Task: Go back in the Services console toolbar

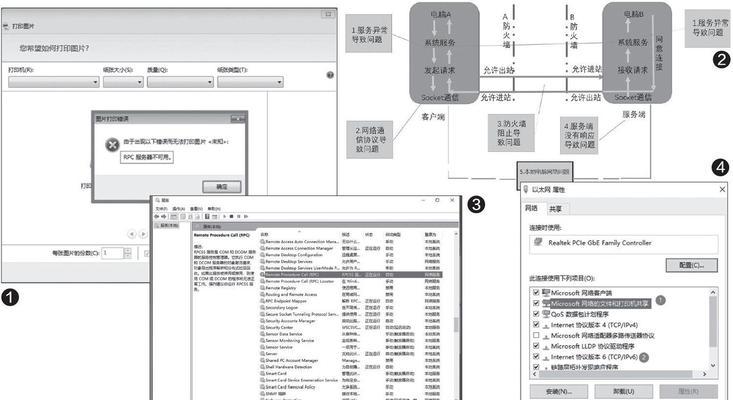Action: (157, 216)
